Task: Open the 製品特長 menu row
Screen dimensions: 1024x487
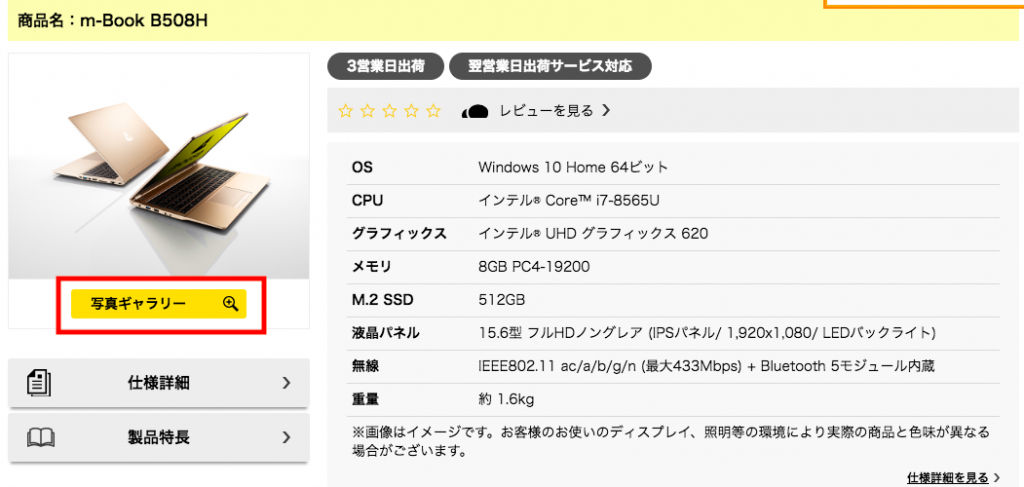Action: tap(159, 437)
